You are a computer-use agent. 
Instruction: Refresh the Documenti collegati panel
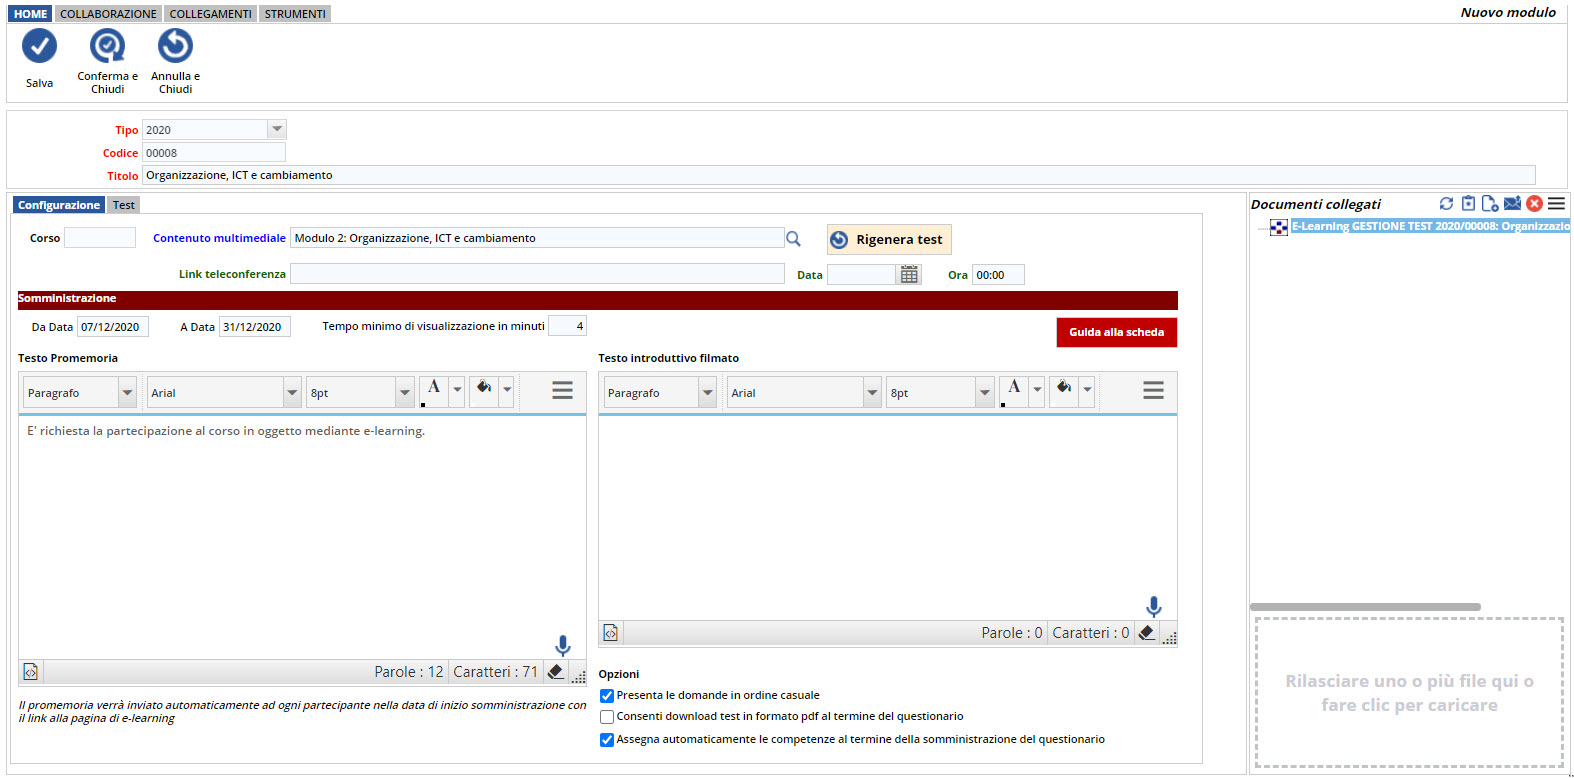(x=1446, y=204)
